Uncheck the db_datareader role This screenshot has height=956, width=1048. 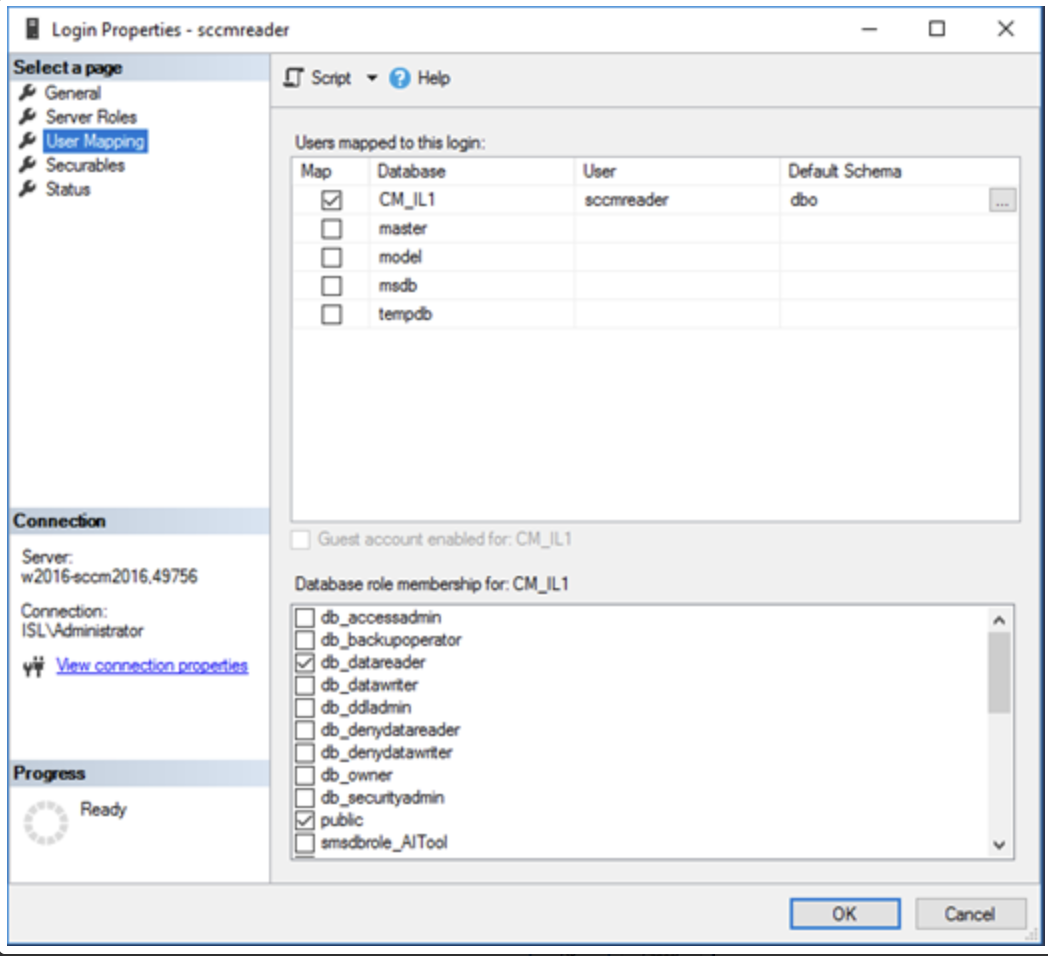[304, 662]
